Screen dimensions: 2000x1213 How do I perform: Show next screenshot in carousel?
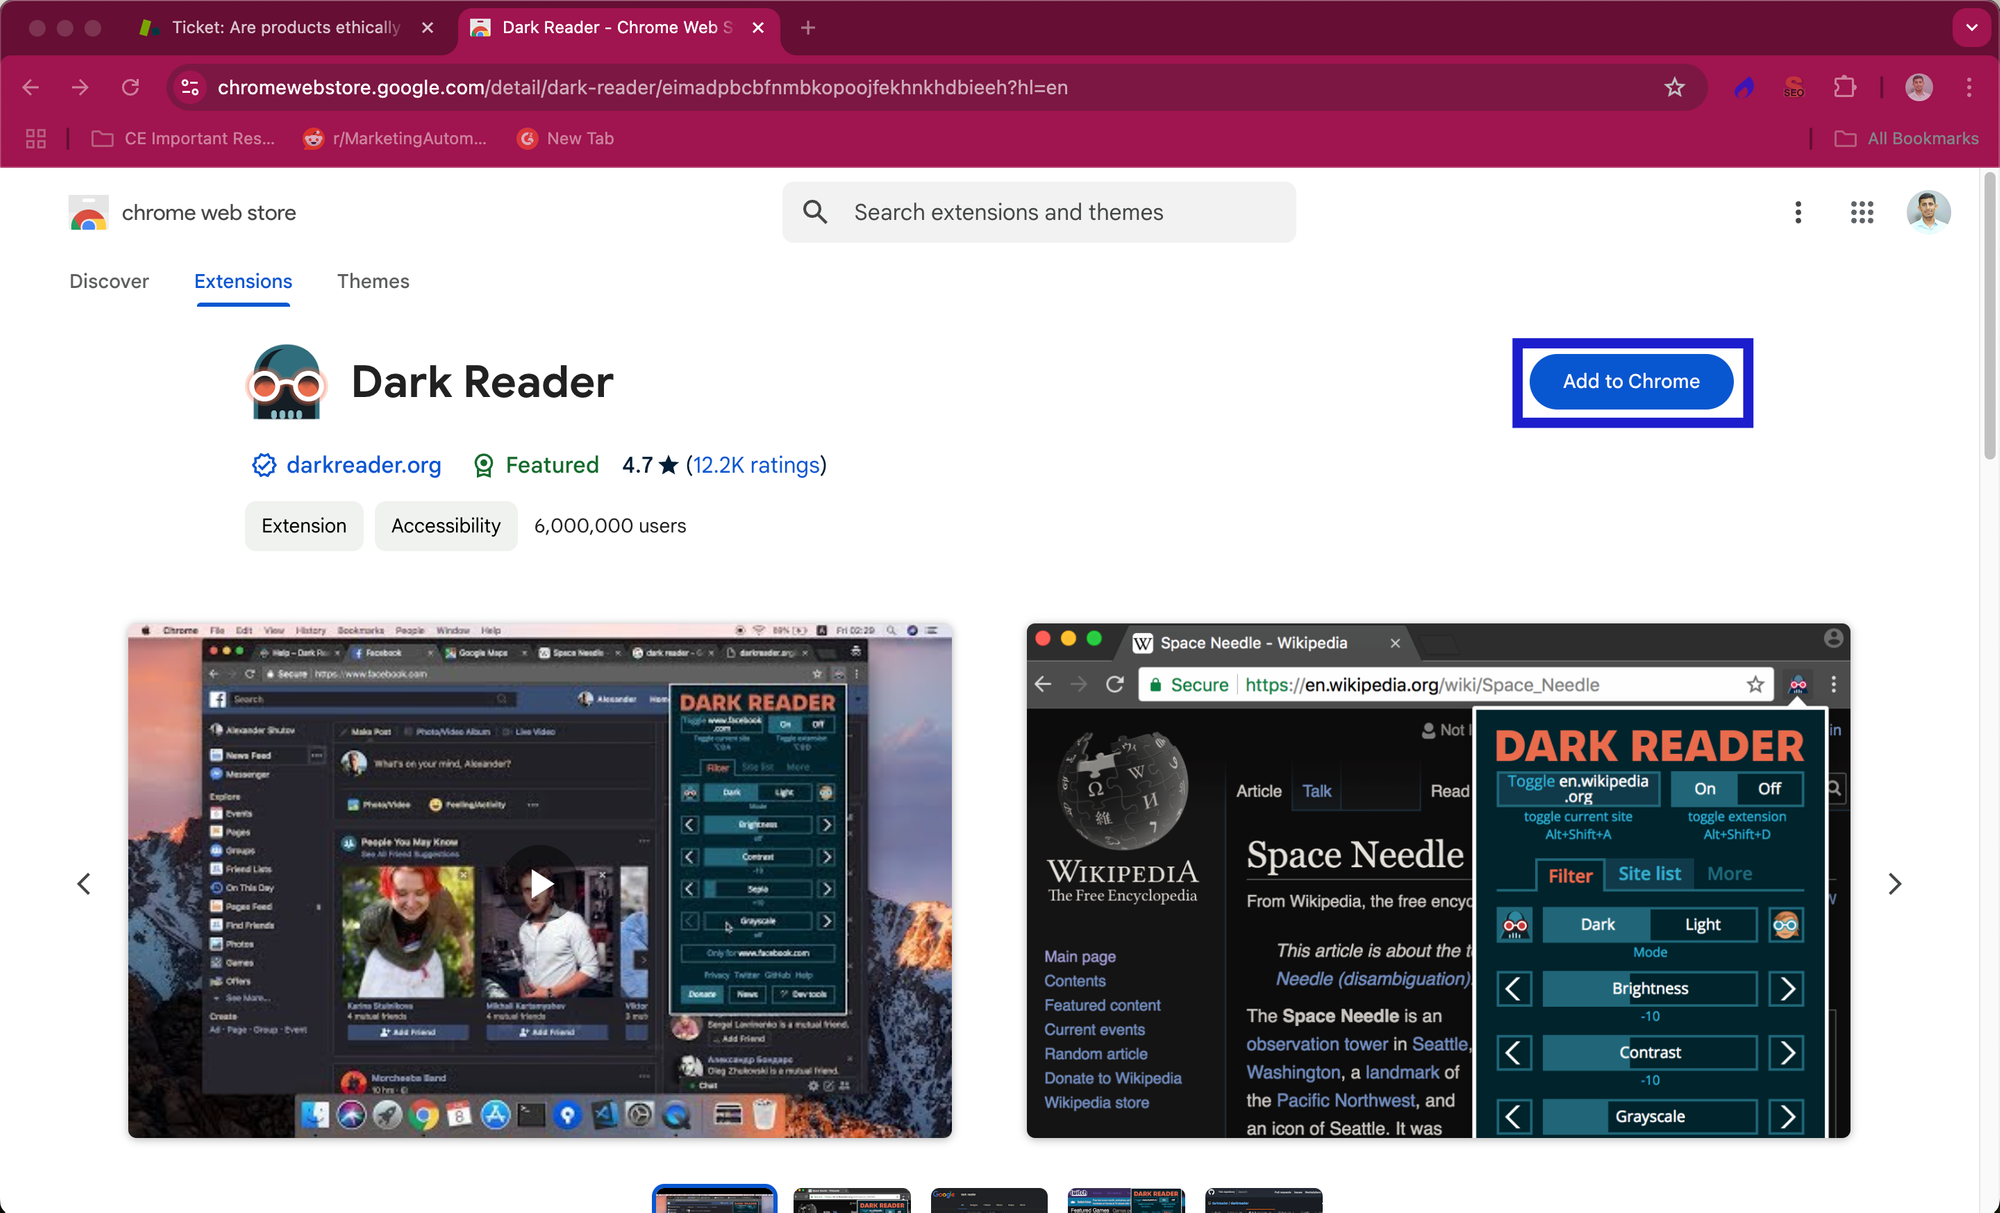pyautogui.click(x=1894, y=883)
